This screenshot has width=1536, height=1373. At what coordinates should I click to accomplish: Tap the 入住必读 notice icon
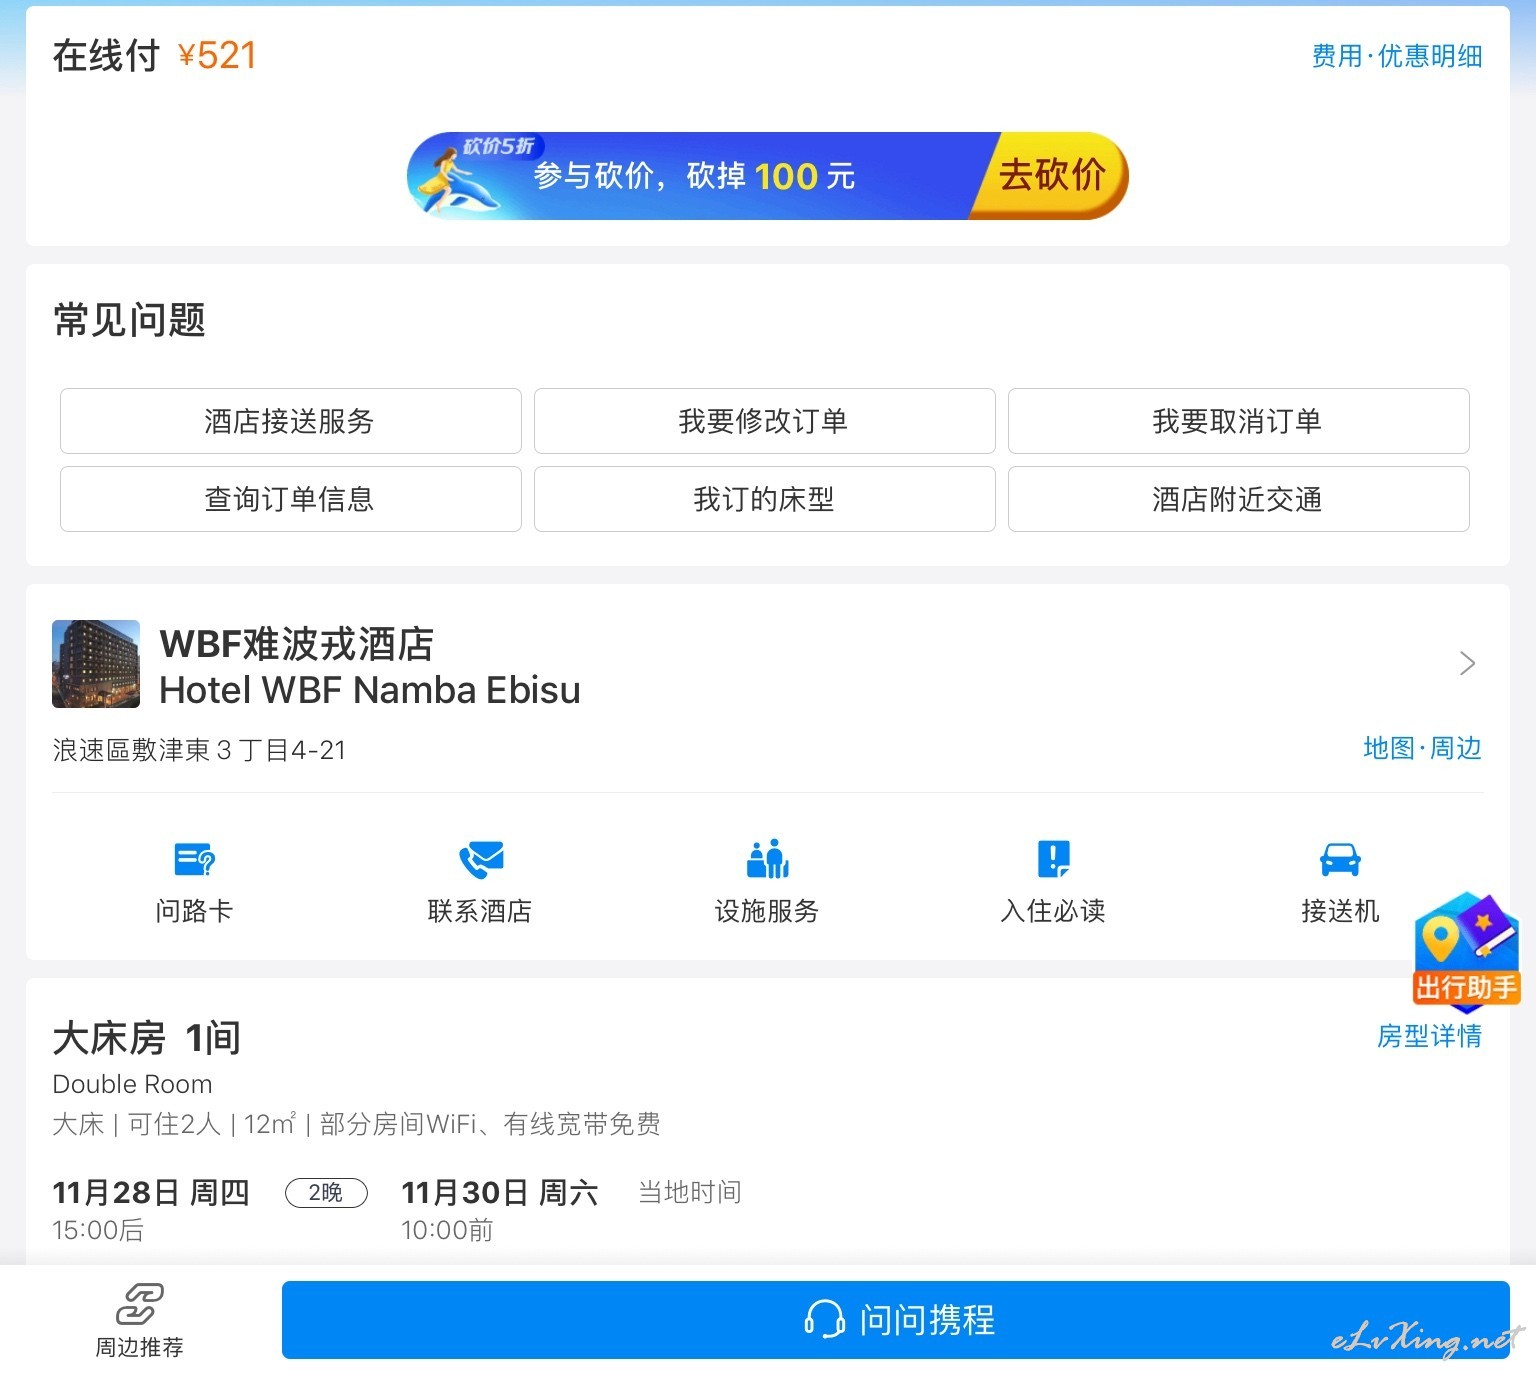coord(1053,859)
